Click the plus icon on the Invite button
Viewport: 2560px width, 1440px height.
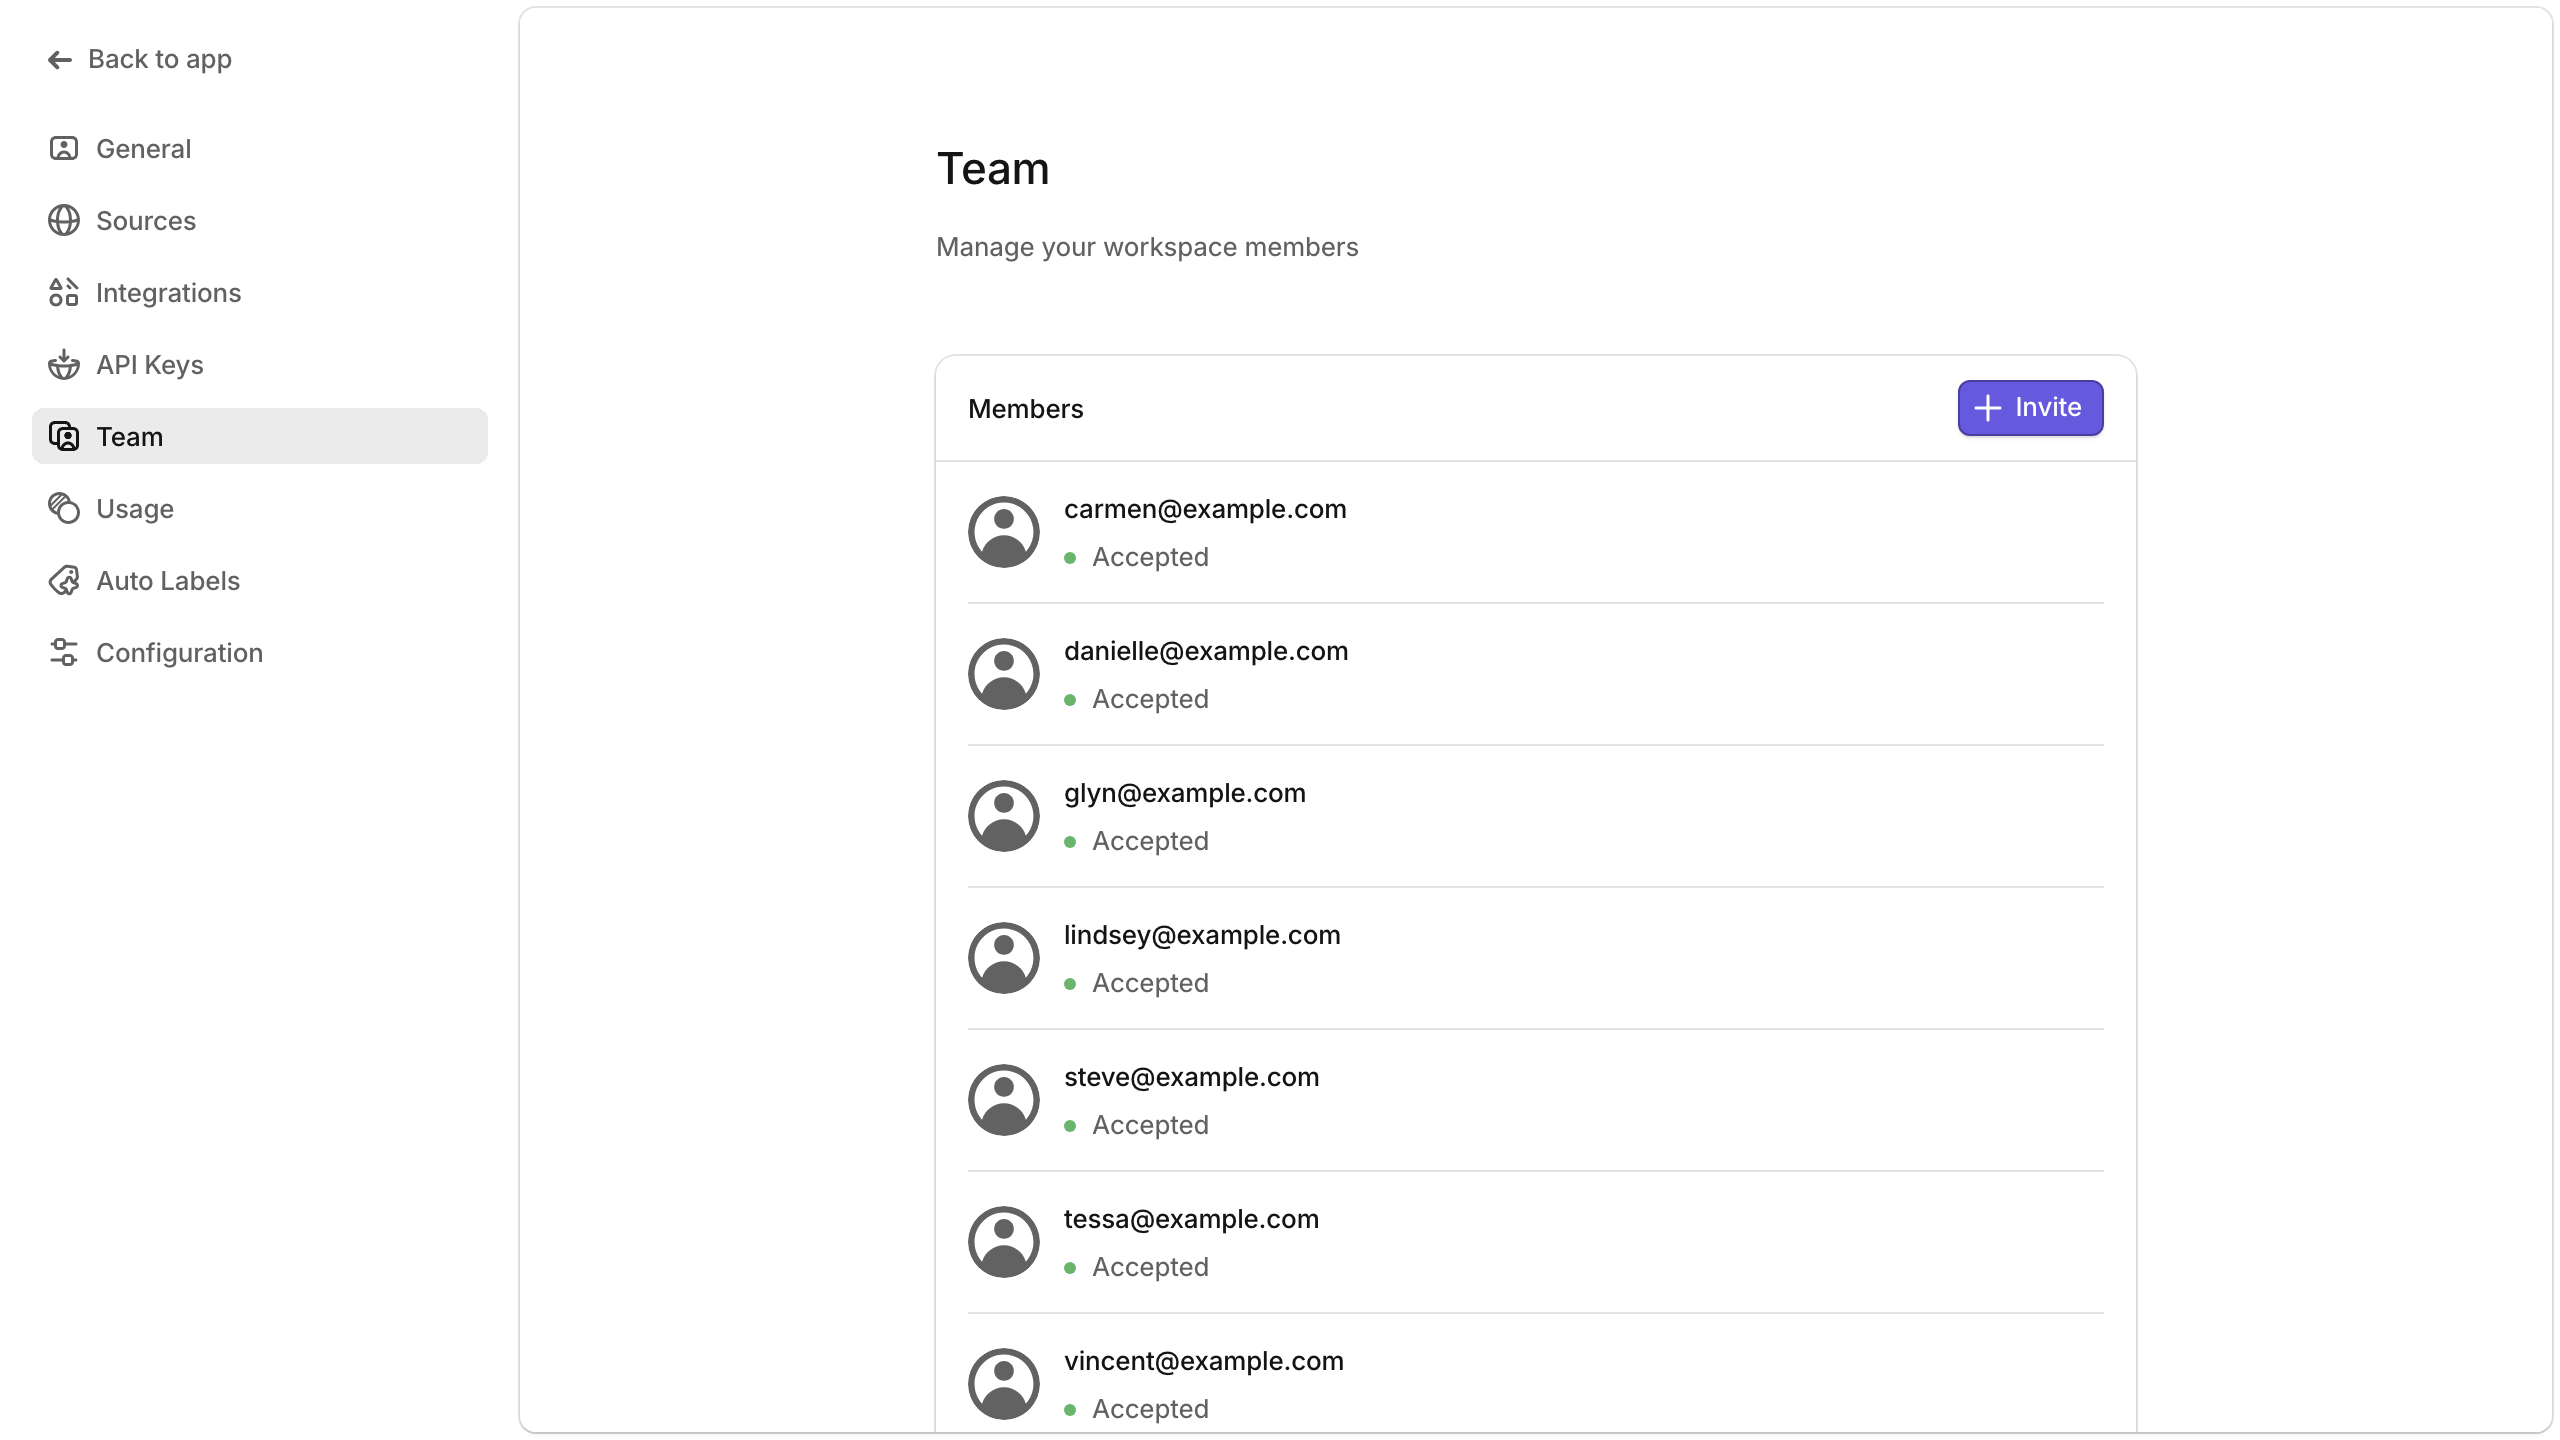pyautogui.click(x=1987, y=407)
